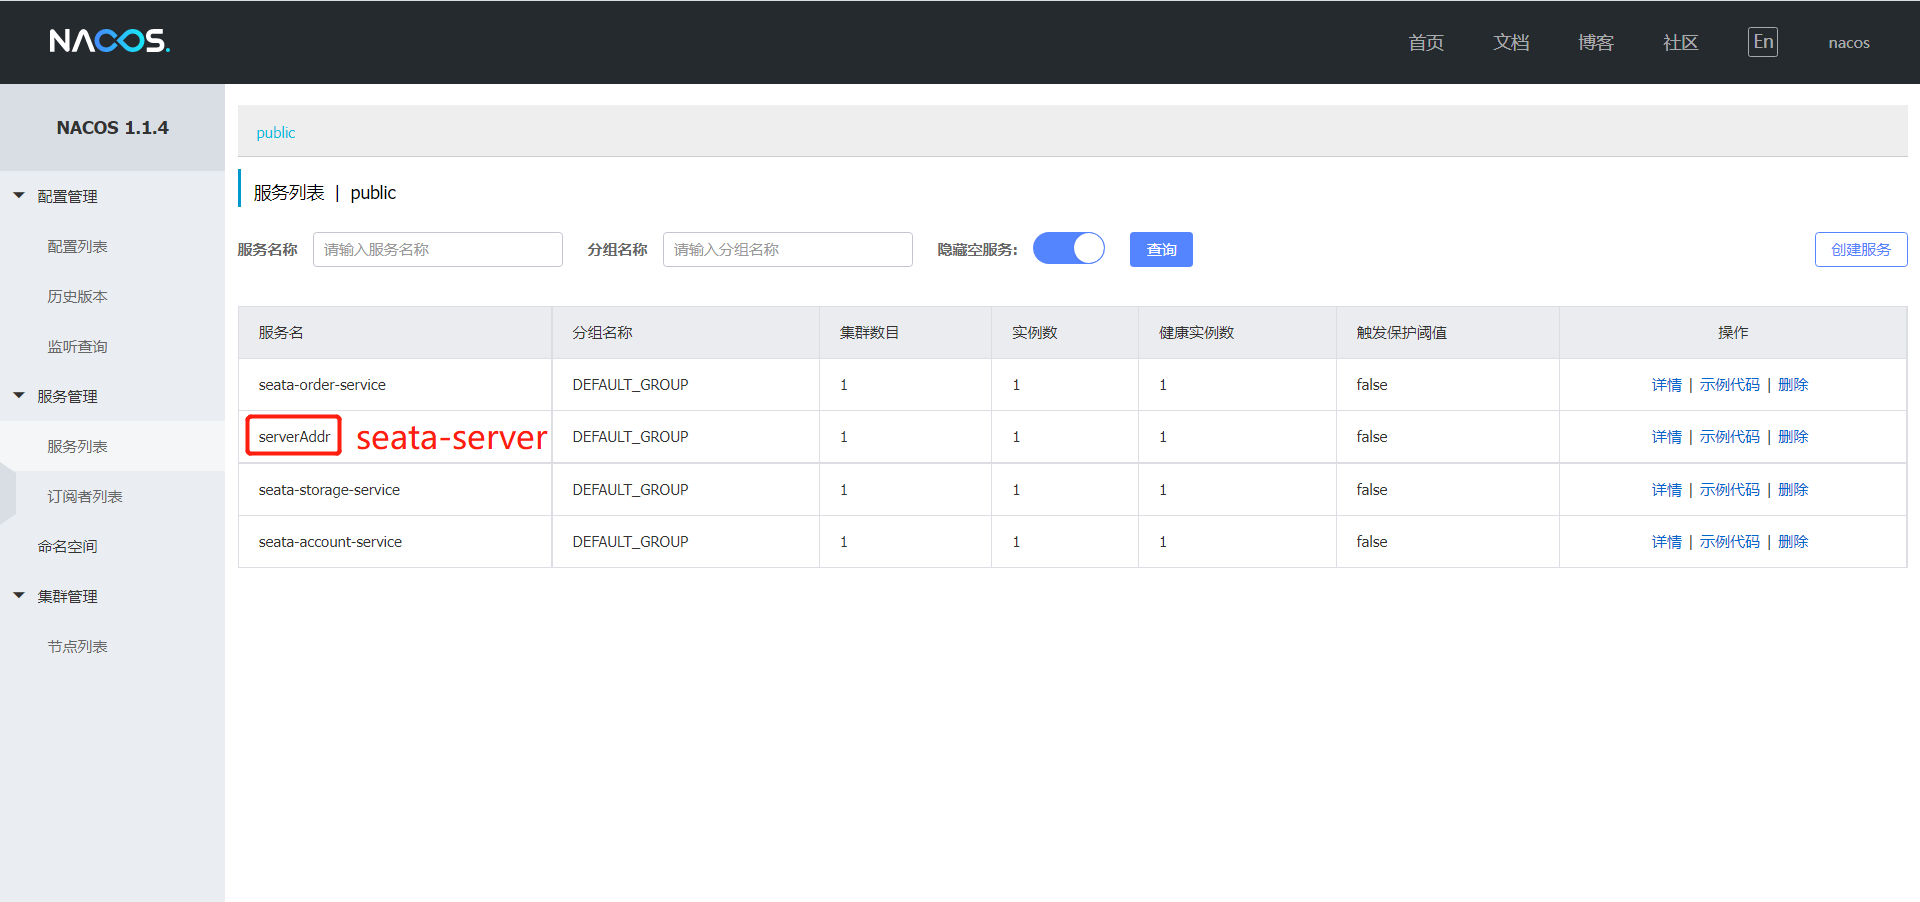
Task: Open 首页 in the top navigation
Action: tap(1426, 42)
